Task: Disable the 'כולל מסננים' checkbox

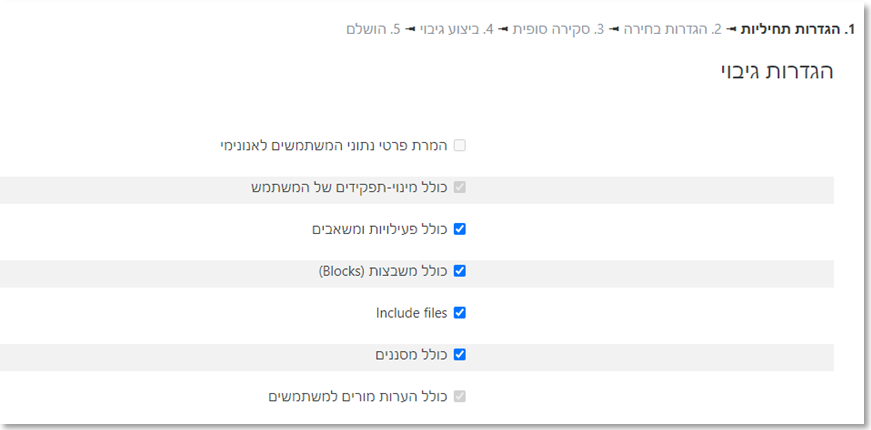Action: [x=460, y=355]
